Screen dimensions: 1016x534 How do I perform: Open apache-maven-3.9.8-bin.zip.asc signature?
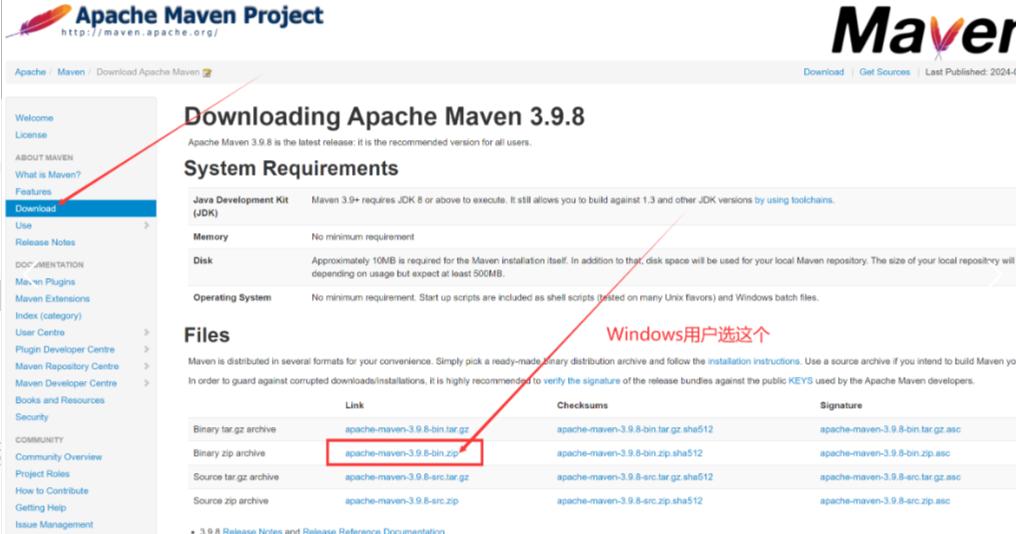(885, 453)
